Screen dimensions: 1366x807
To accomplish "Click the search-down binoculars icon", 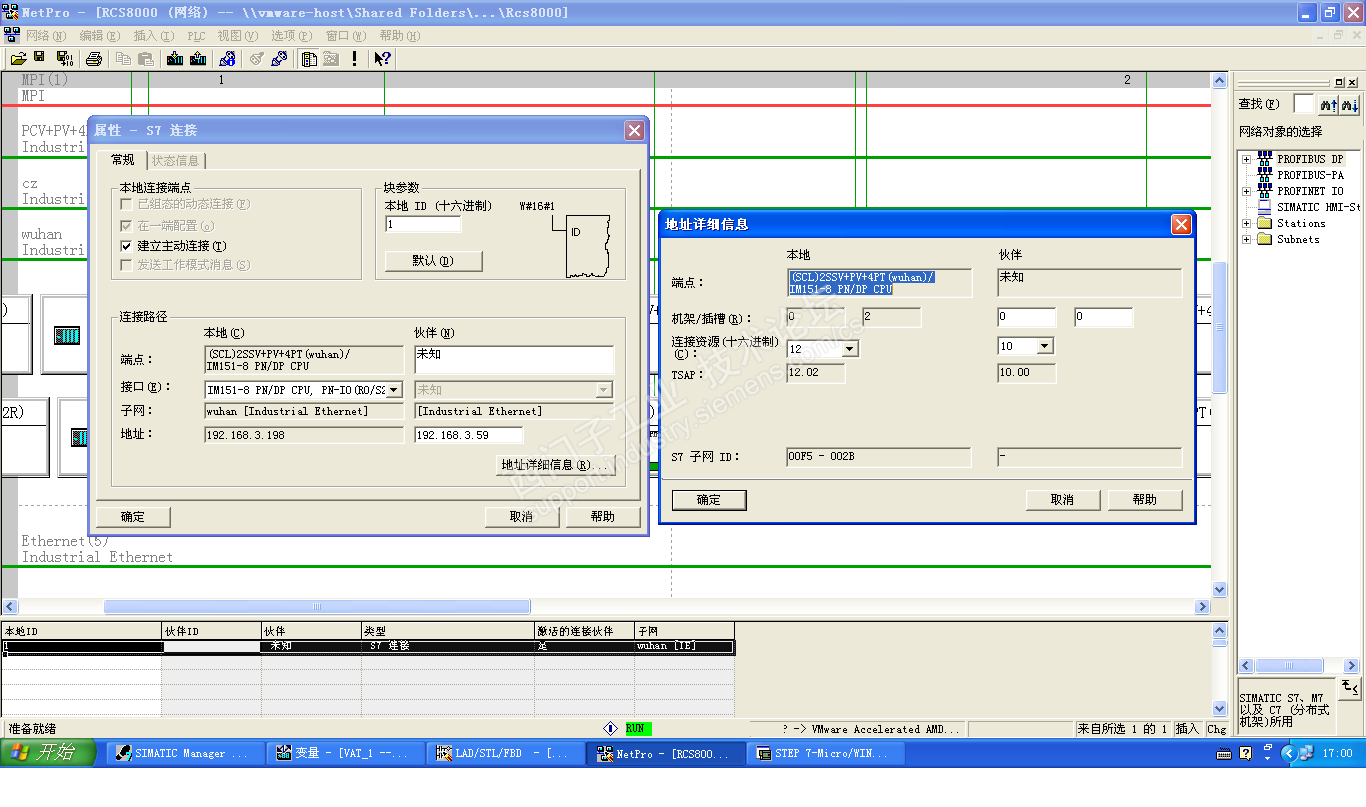I will tap(1350, 104).
